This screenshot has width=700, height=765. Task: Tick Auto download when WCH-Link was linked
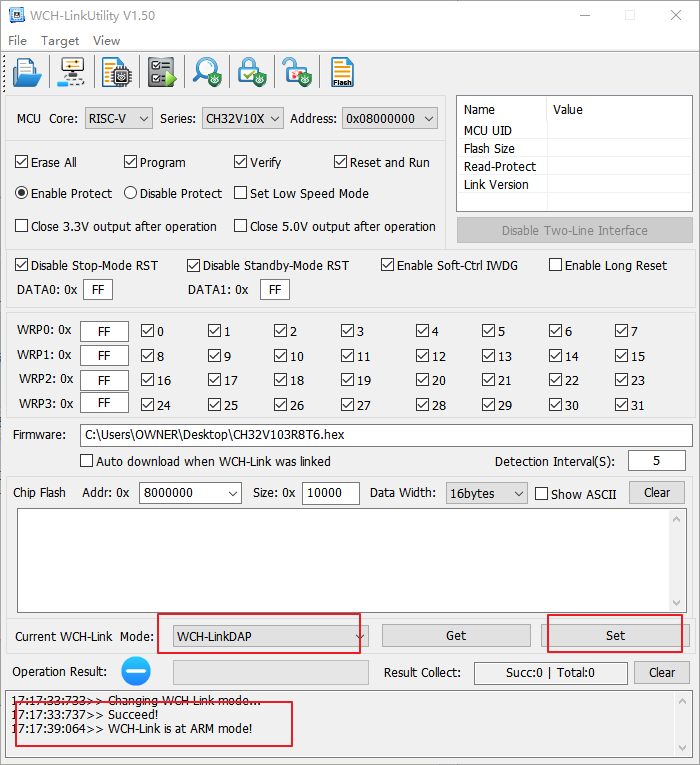pos(87,461)
